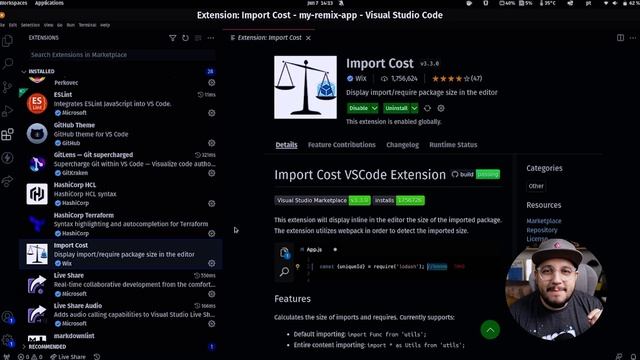Click the star rating for Import Cost

coord(457,78)
